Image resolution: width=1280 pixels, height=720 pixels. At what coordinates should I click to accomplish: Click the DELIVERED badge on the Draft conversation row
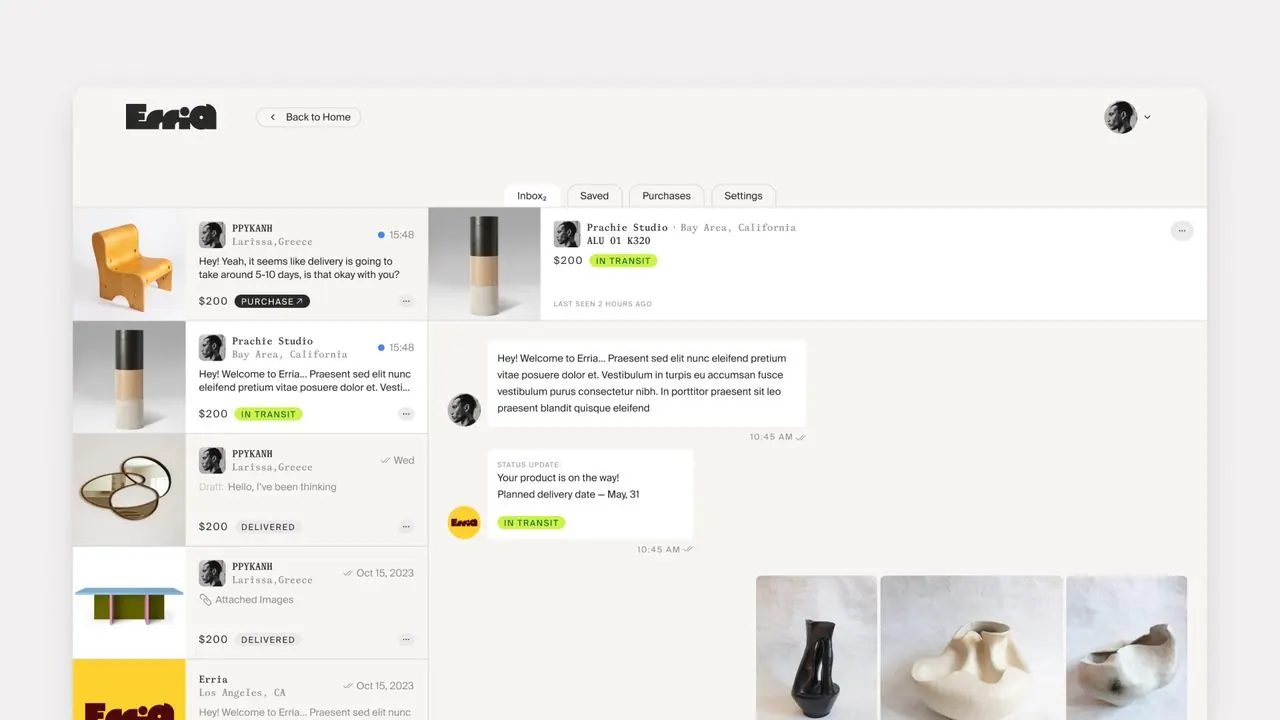(268, 527)
